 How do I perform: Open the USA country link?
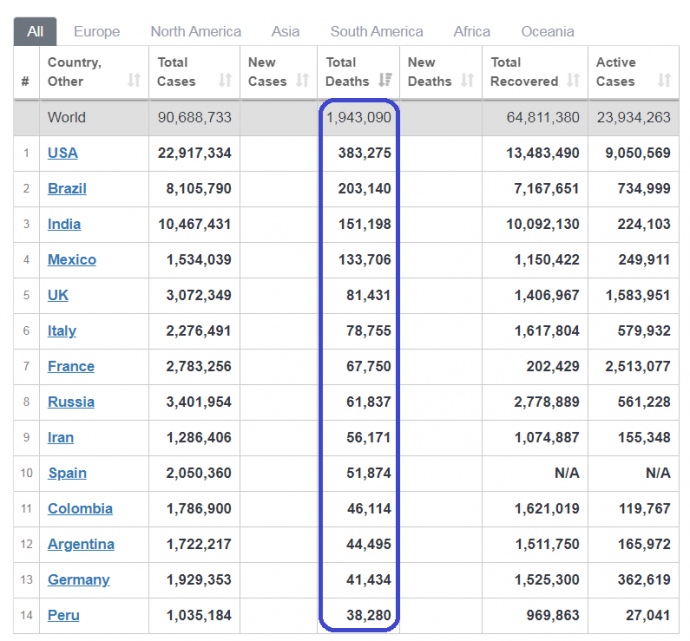(x=62, y=153)
